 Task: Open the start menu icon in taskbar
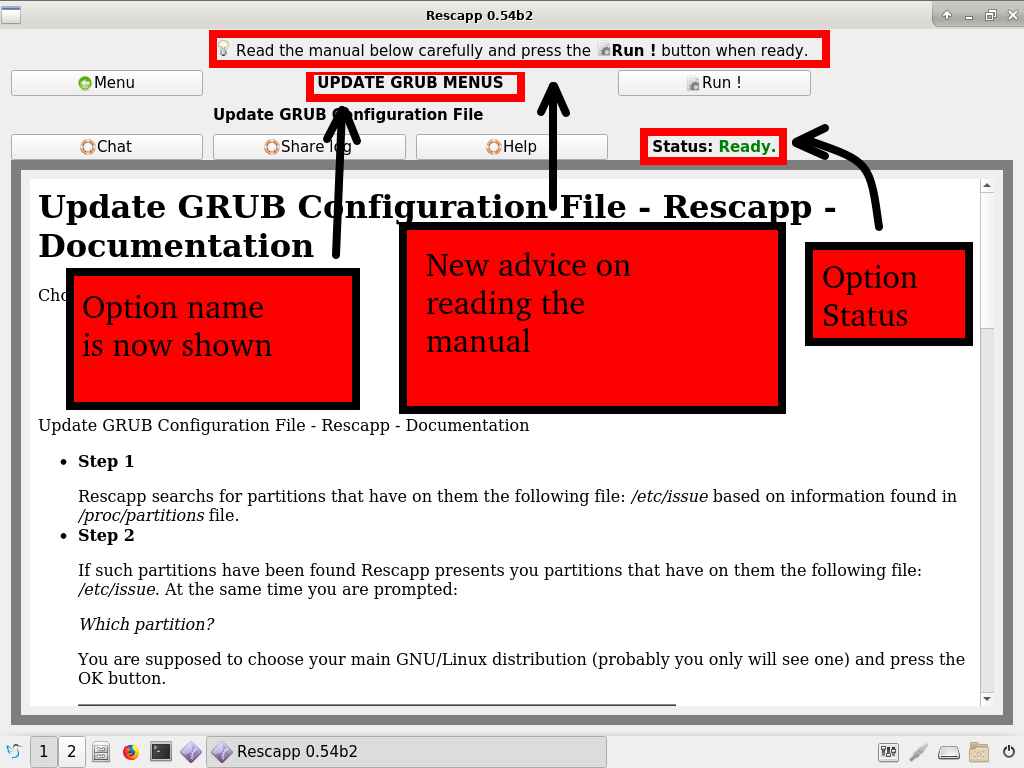(14, 752)
